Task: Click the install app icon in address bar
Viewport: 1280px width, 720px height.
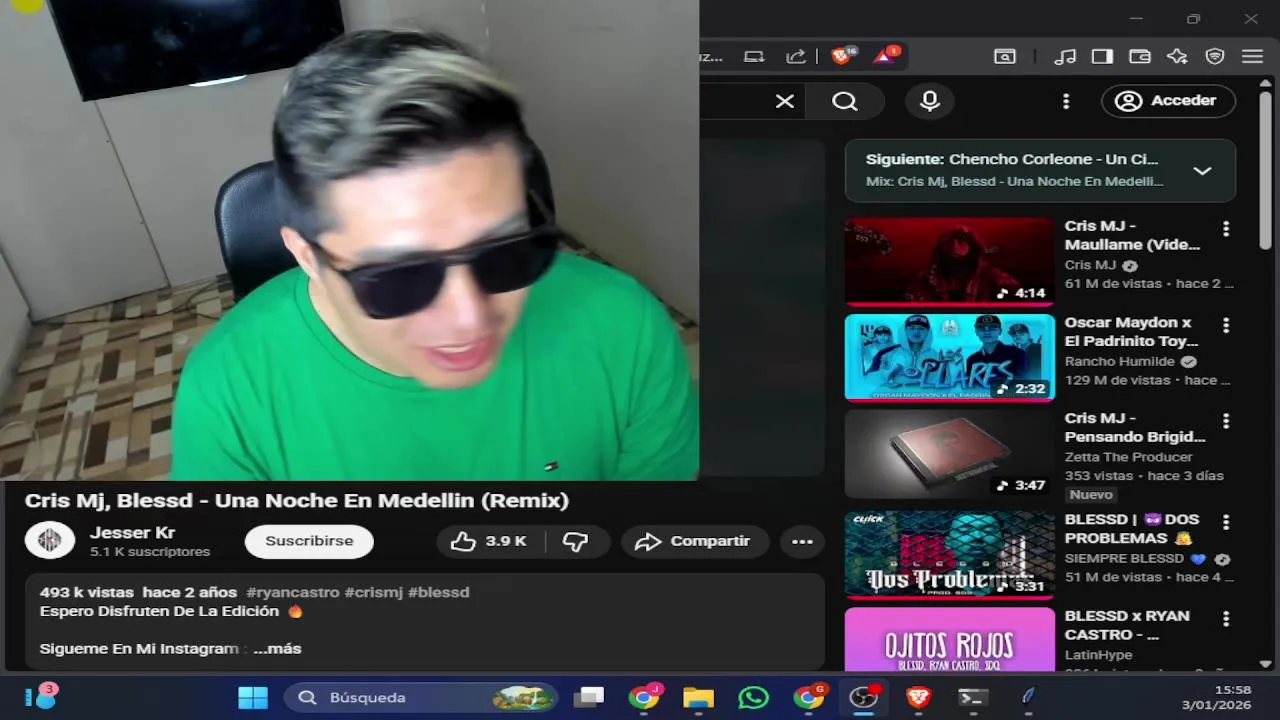Action: click(x=754, y=57)
